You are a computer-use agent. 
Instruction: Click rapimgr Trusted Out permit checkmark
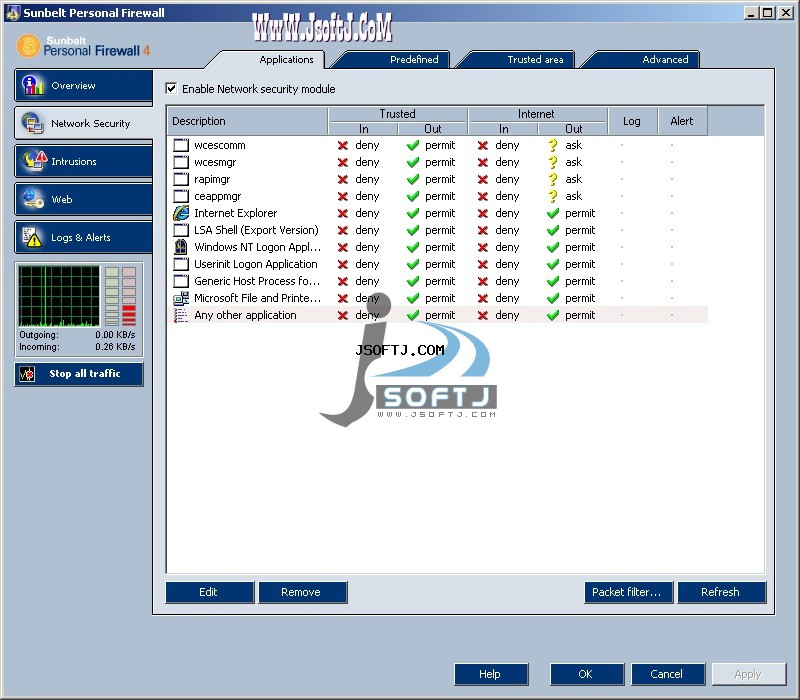[413, 179]
